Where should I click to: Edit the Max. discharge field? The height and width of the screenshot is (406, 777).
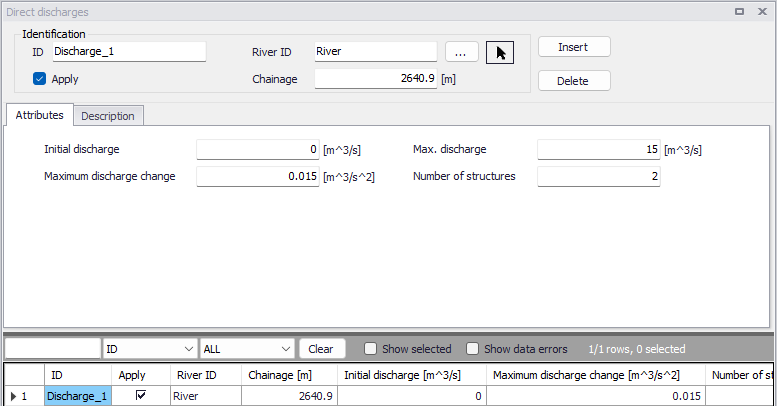[x=599, y=149]
